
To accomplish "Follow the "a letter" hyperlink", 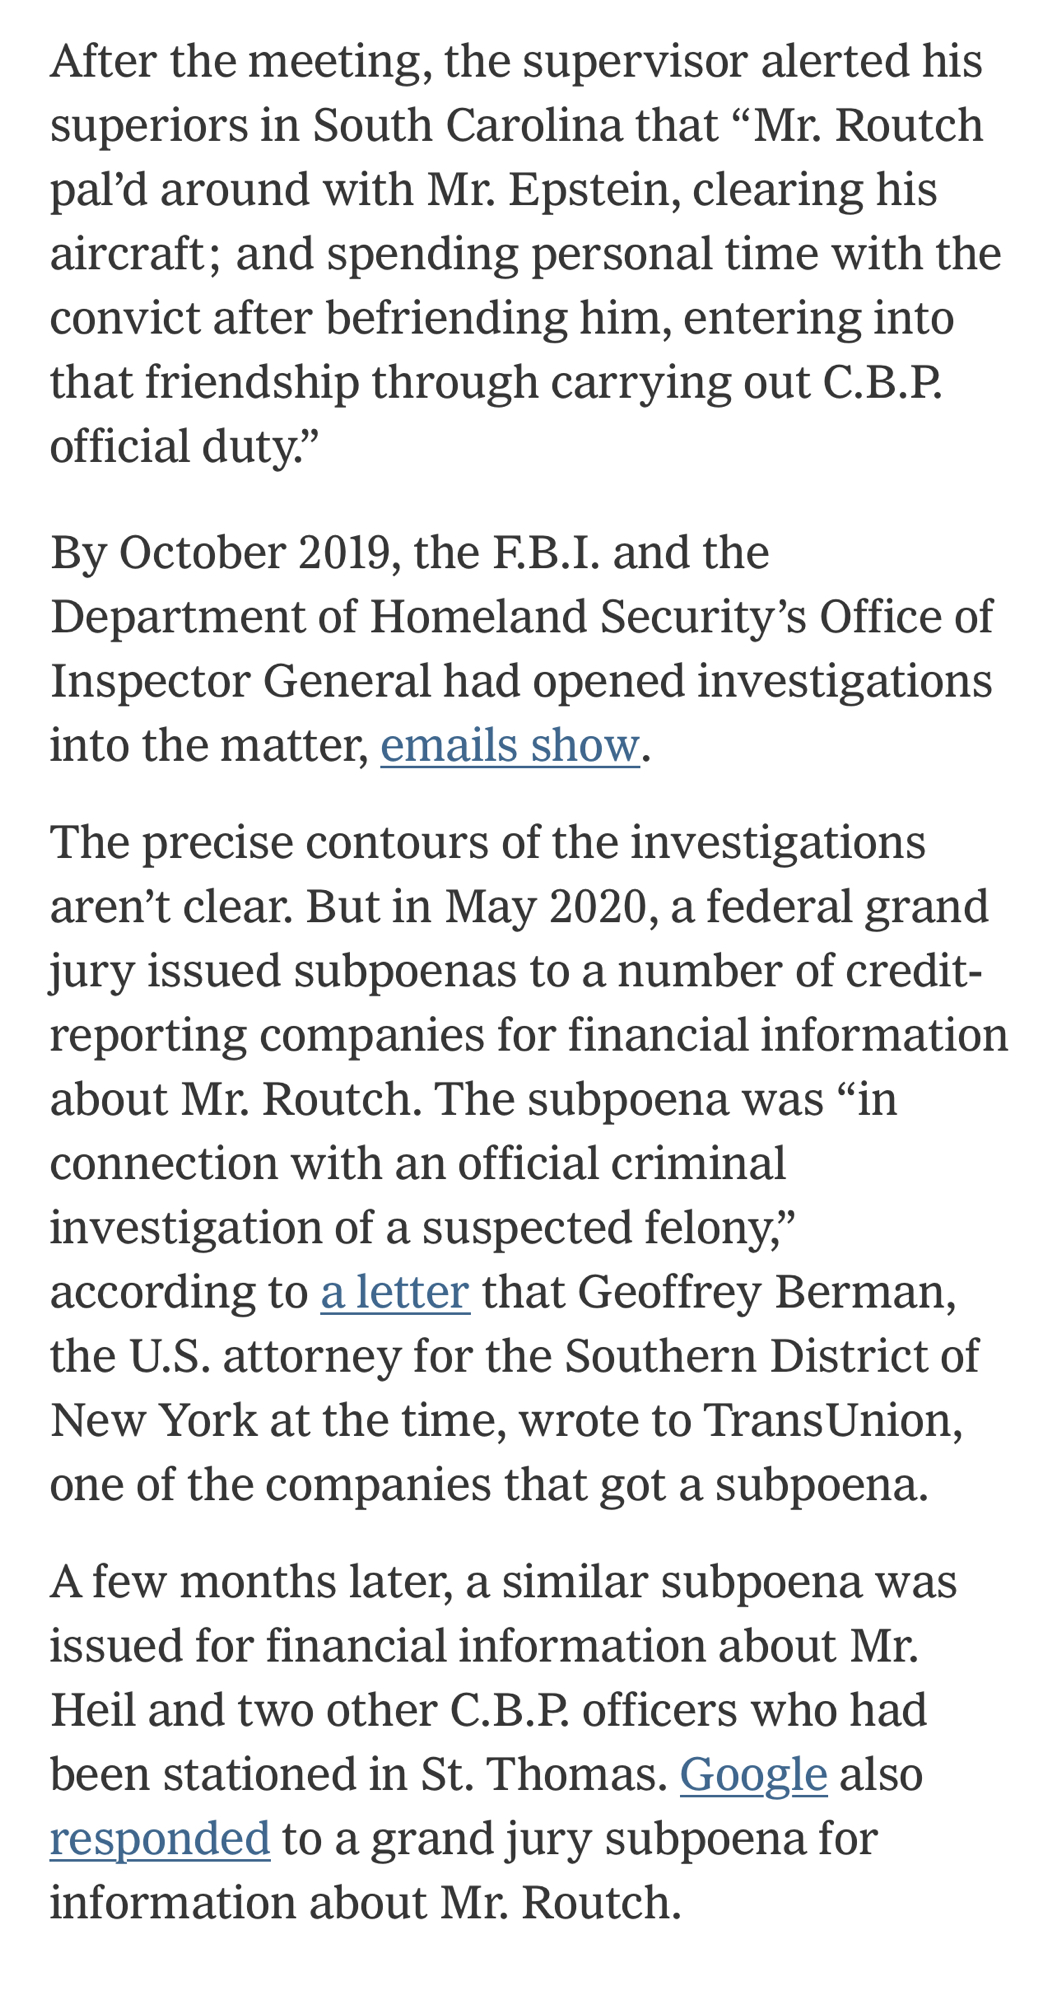I will tap(394, 1291).
